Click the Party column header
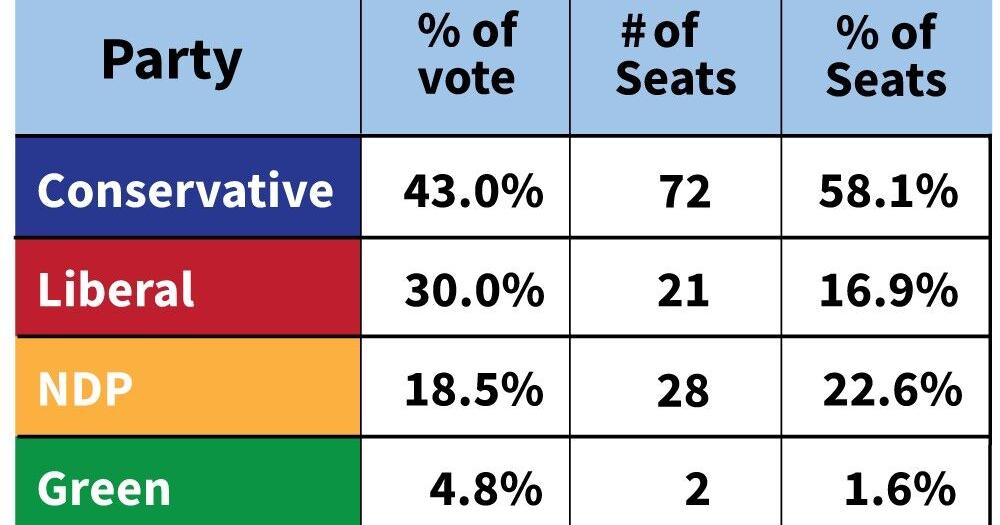This screenshot has height=525, width=1000. pyautogui.click(x=188, y=67)
